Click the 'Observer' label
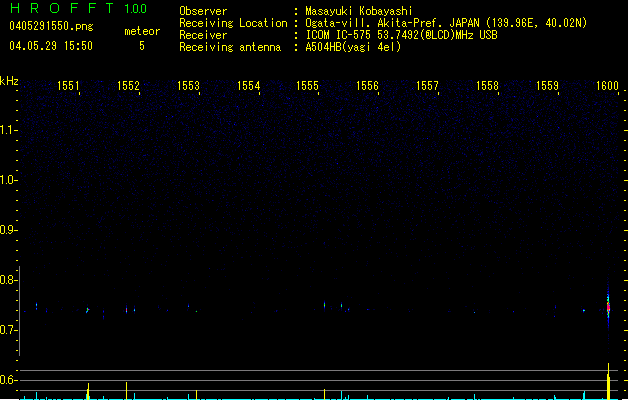The height and width of the screenshot is (400, 629). pos(203,11)
